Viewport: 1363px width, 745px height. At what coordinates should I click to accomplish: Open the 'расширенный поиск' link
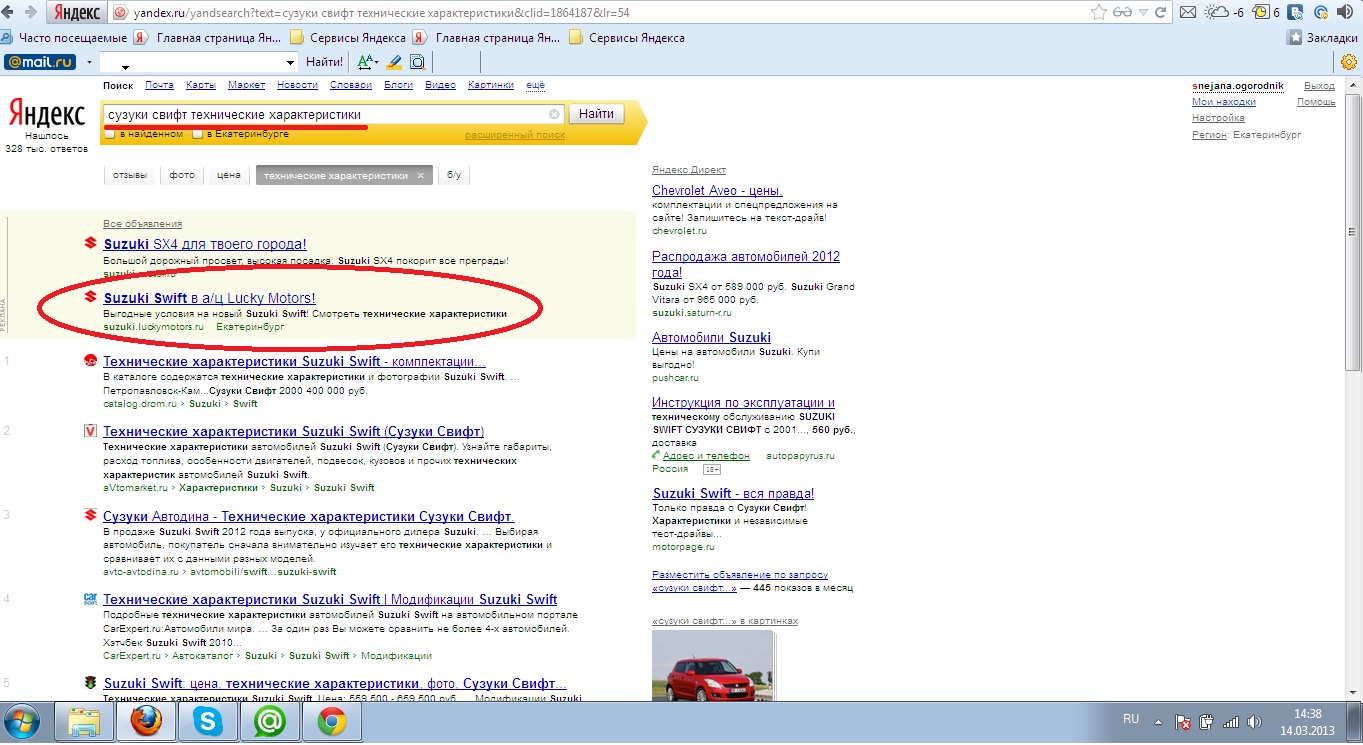point(515,135)
